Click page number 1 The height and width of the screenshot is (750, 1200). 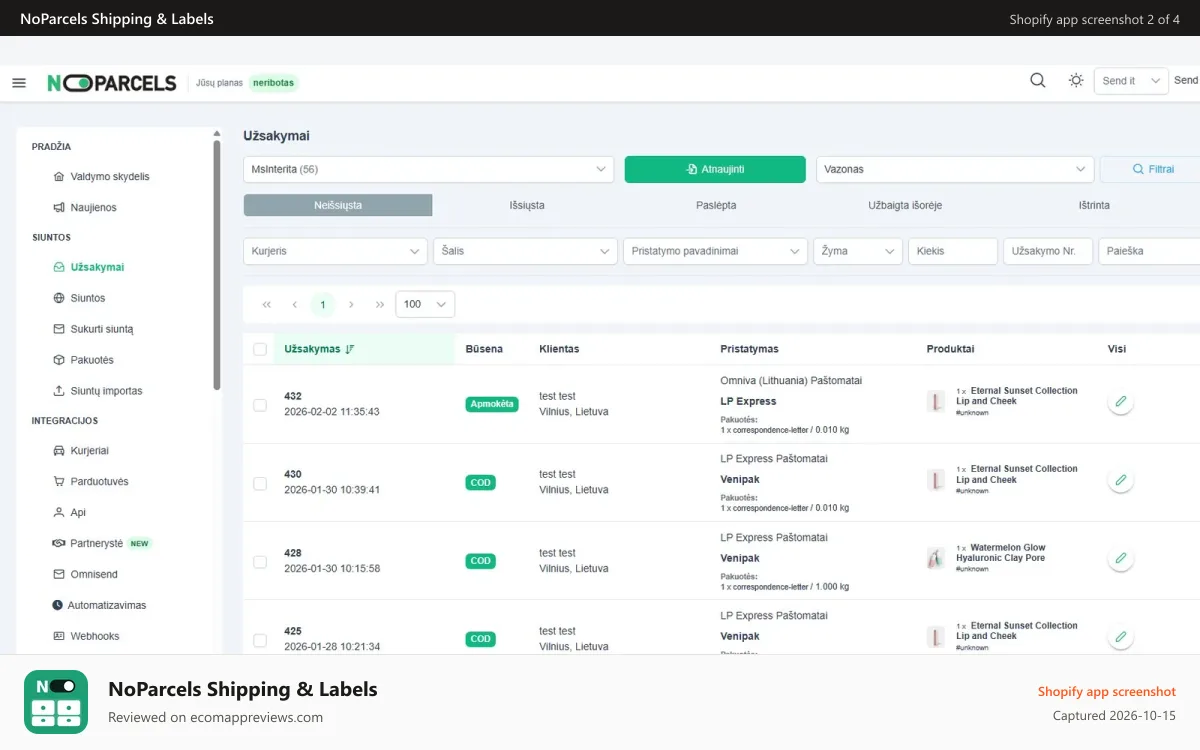(x=322, y=304)
